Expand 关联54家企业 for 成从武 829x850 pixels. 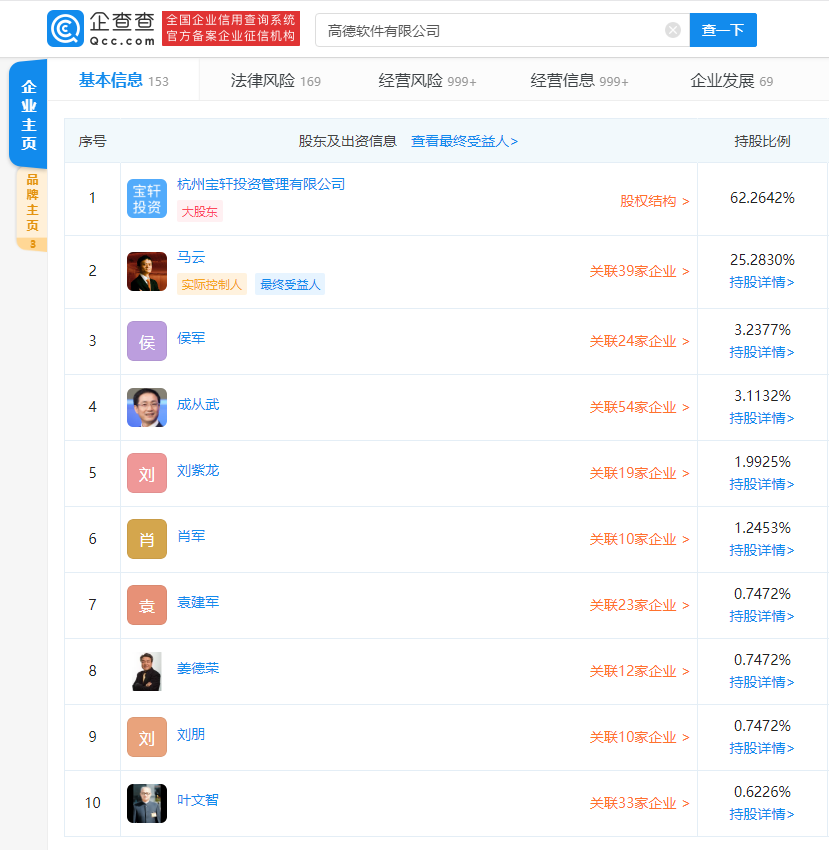639,407
